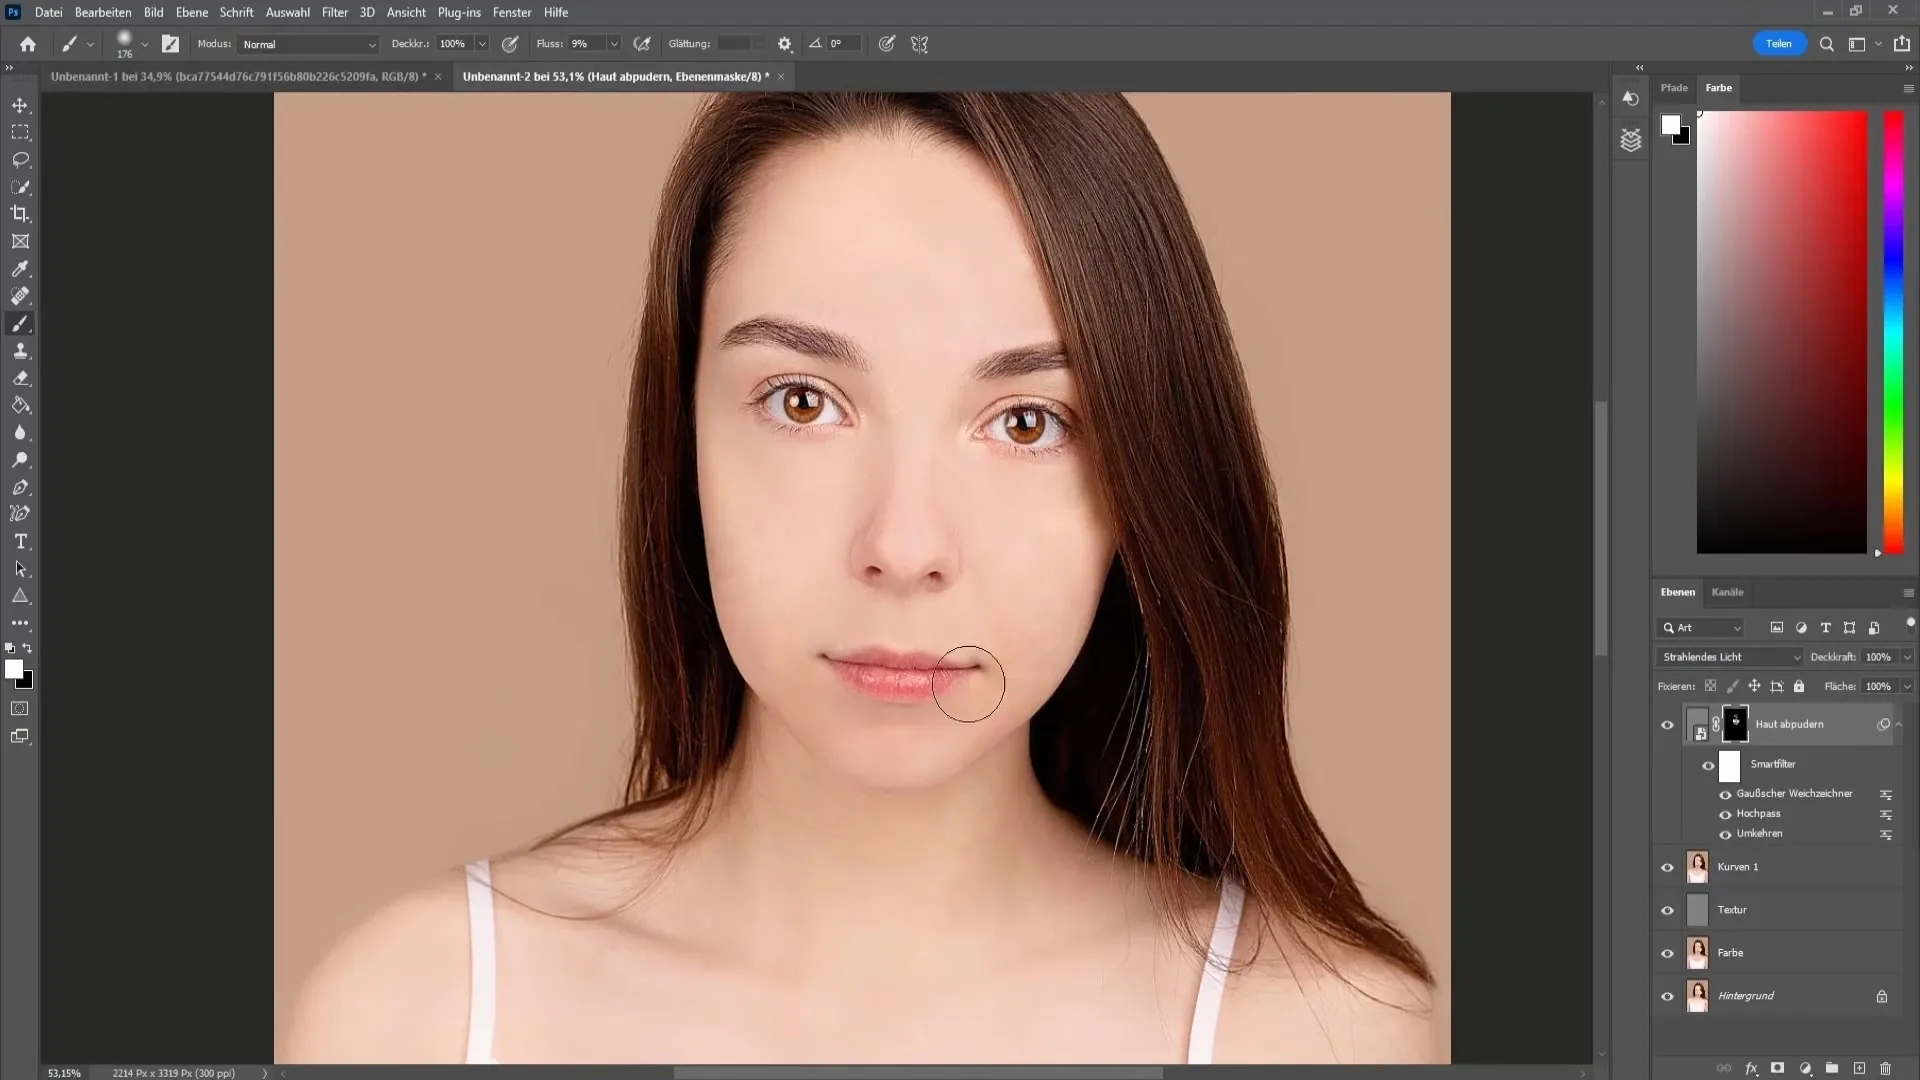Click the Brush smoothing settings icon
1920x1080 pixels.
[783, 44]
